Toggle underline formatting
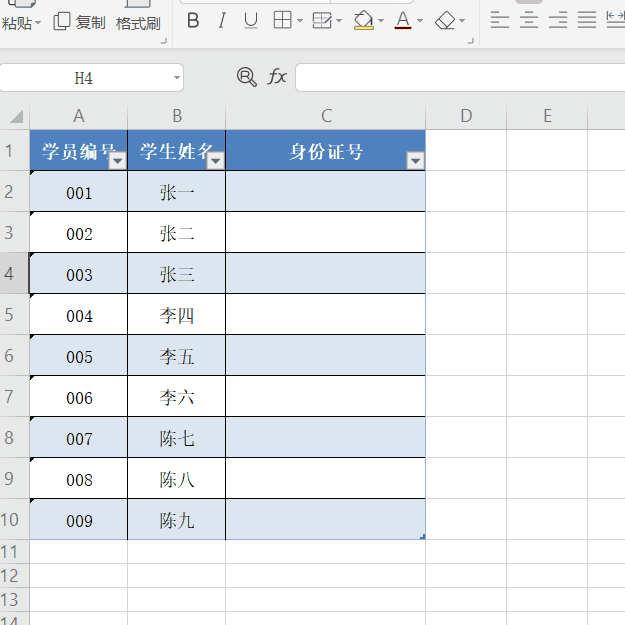This screenshot has height=625, width=625. coord(251,20)
